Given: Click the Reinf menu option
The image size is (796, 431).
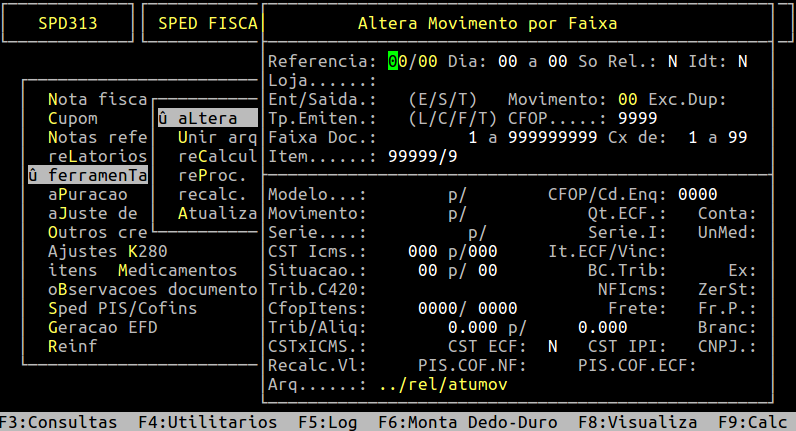Looking at the screenshot, I should point(73,346).
